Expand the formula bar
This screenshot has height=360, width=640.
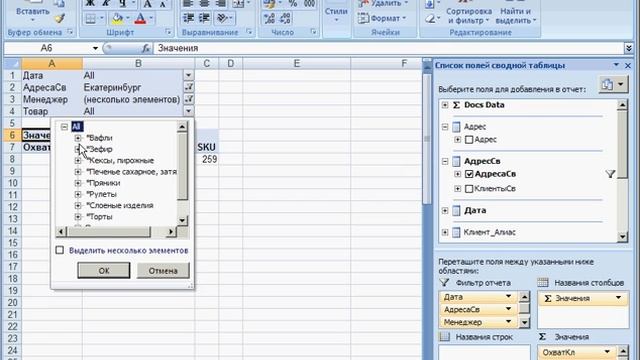[629, 48]
